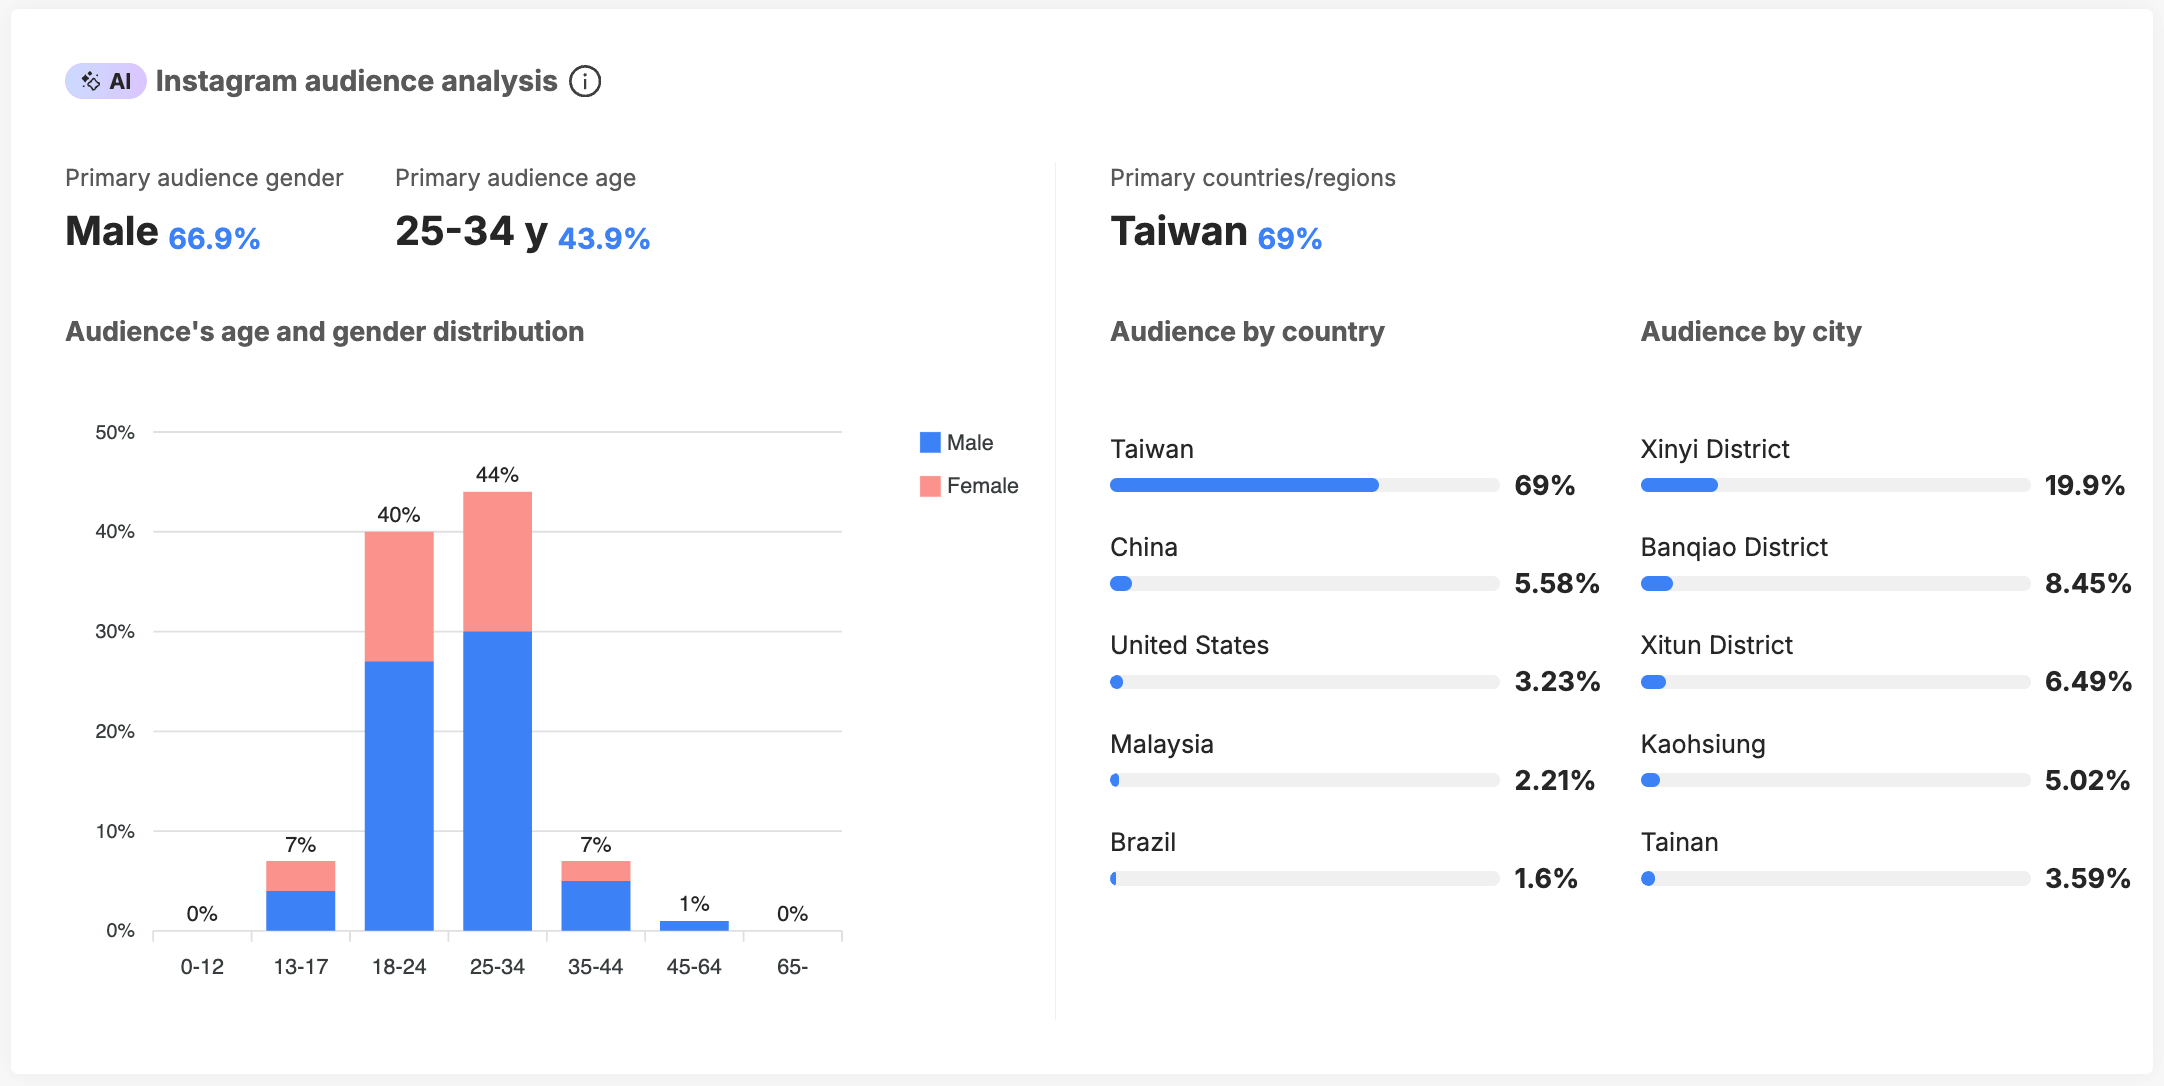Click the 'Primary audience age' label
Viewport: 2164px width, 1086px height.
tap(515, 178)
